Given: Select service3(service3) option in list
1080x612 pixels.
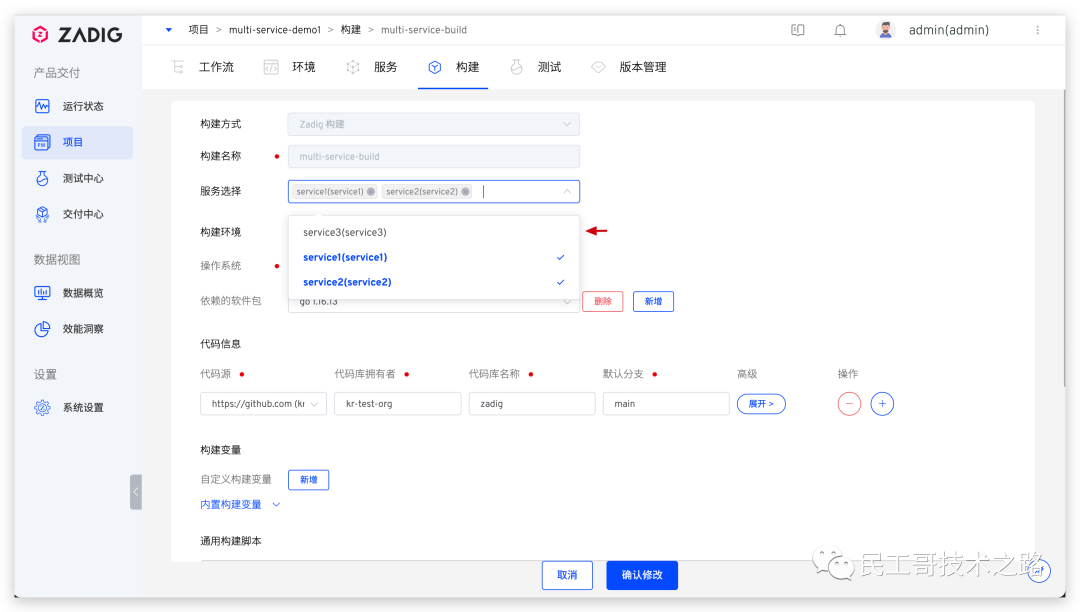Looking at the screenshot, I should [x=345, y=232].
